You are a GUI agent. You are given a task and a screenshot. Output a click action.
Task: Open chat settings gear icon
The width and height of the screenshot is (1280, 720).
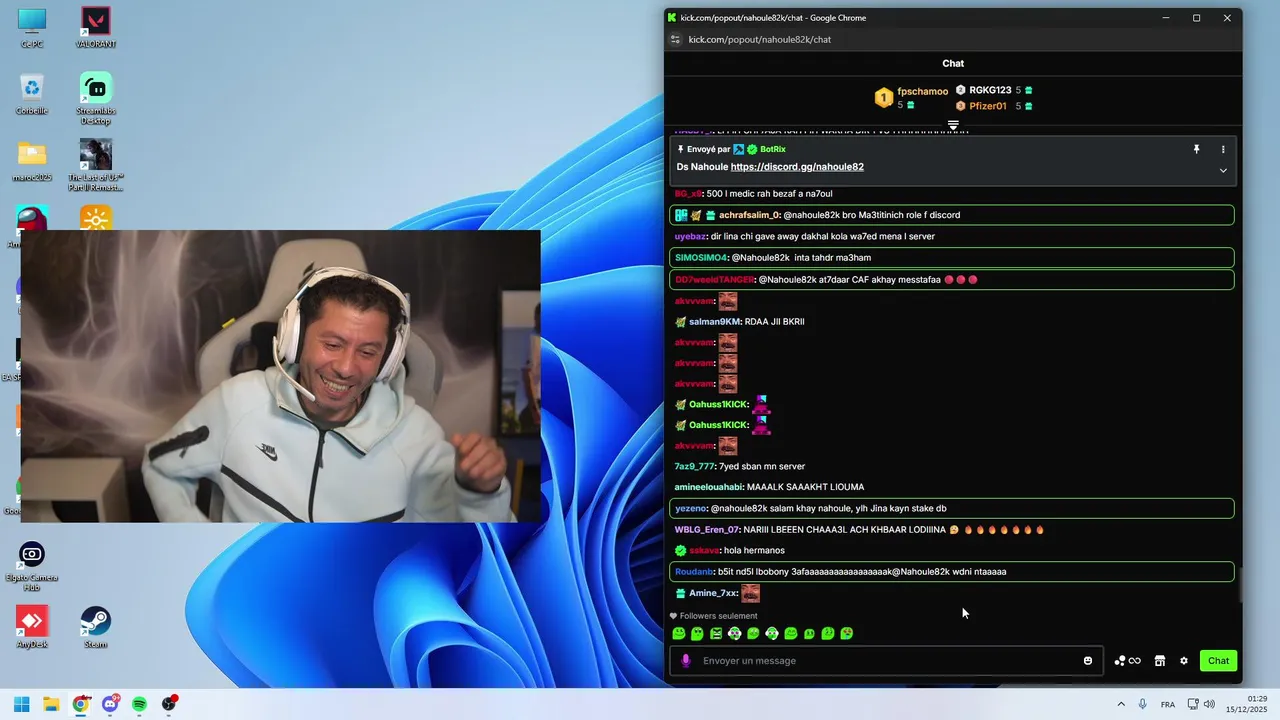tap(1184, 661)
